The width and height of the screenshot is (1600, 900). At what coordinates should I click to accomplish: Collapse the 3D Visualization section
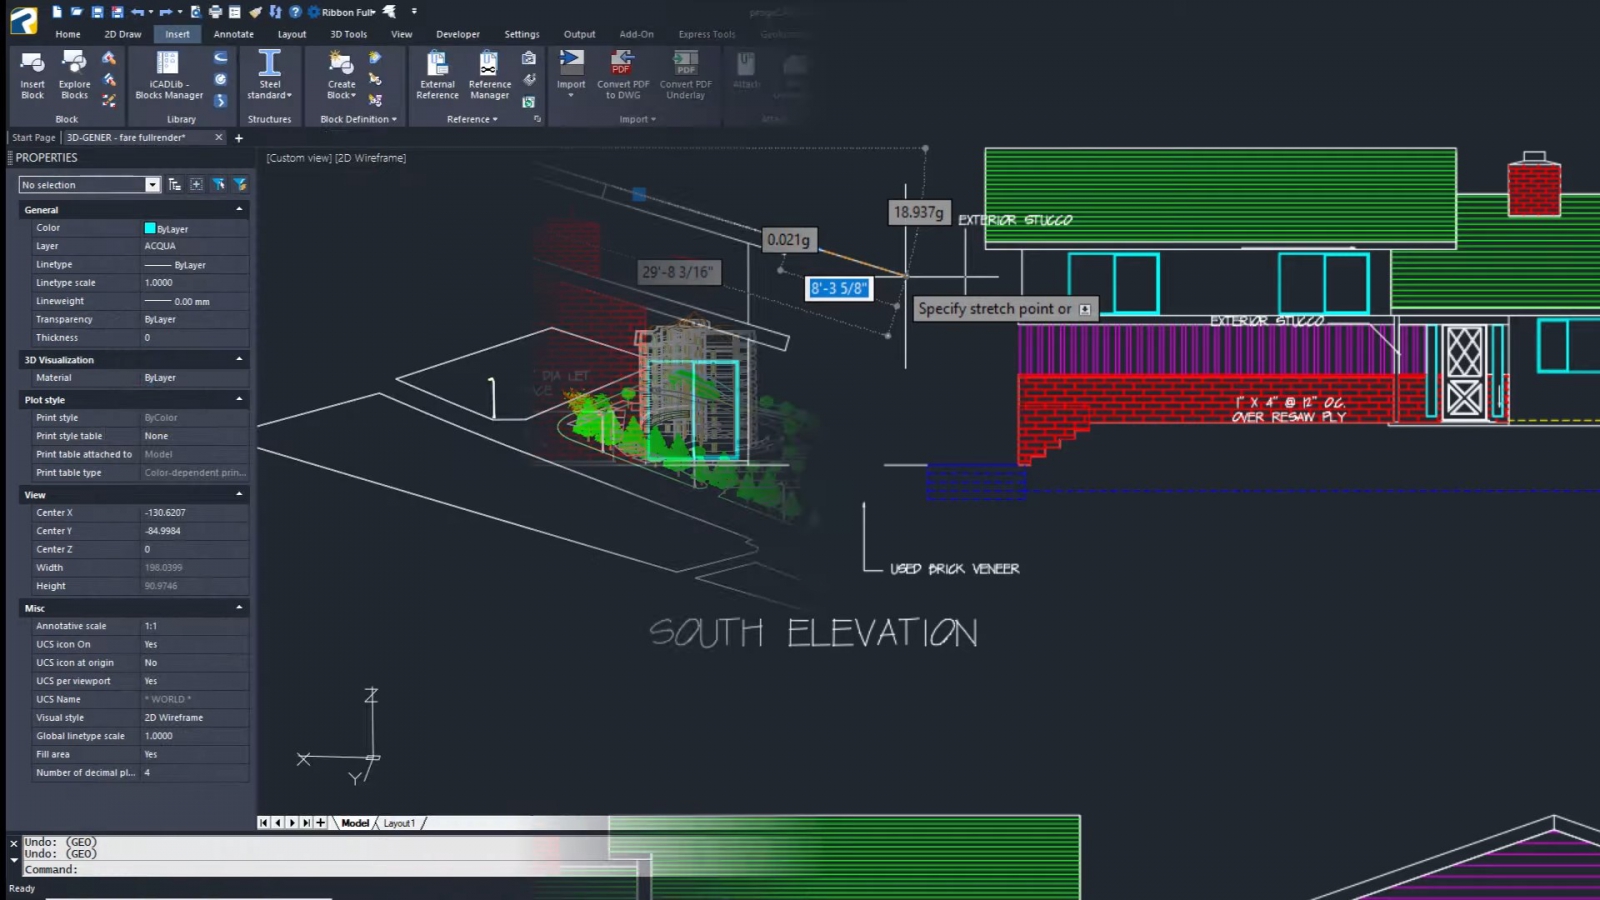[x=239, y=359]
